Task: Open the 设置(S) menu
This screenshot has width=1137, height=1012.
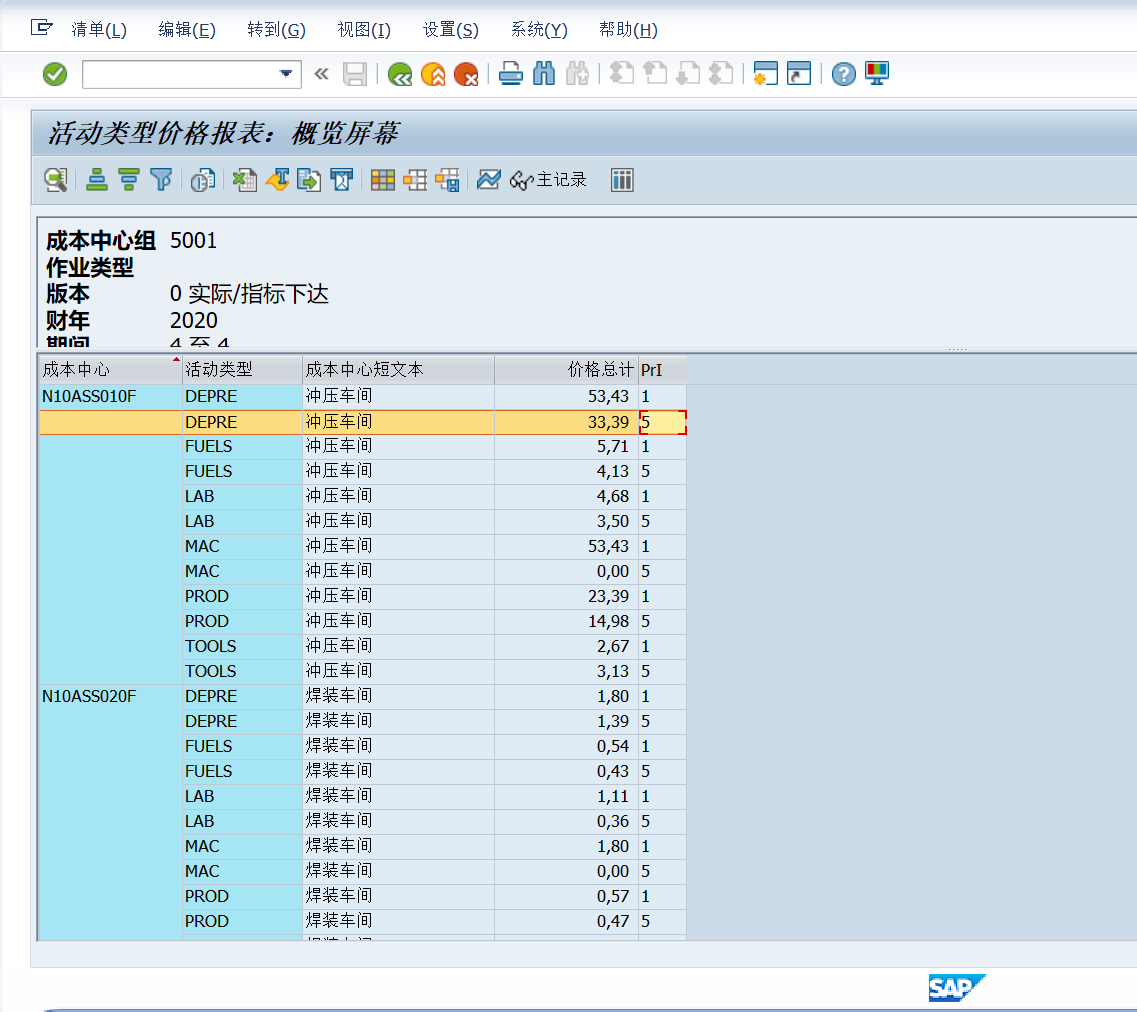Action: 450,30
